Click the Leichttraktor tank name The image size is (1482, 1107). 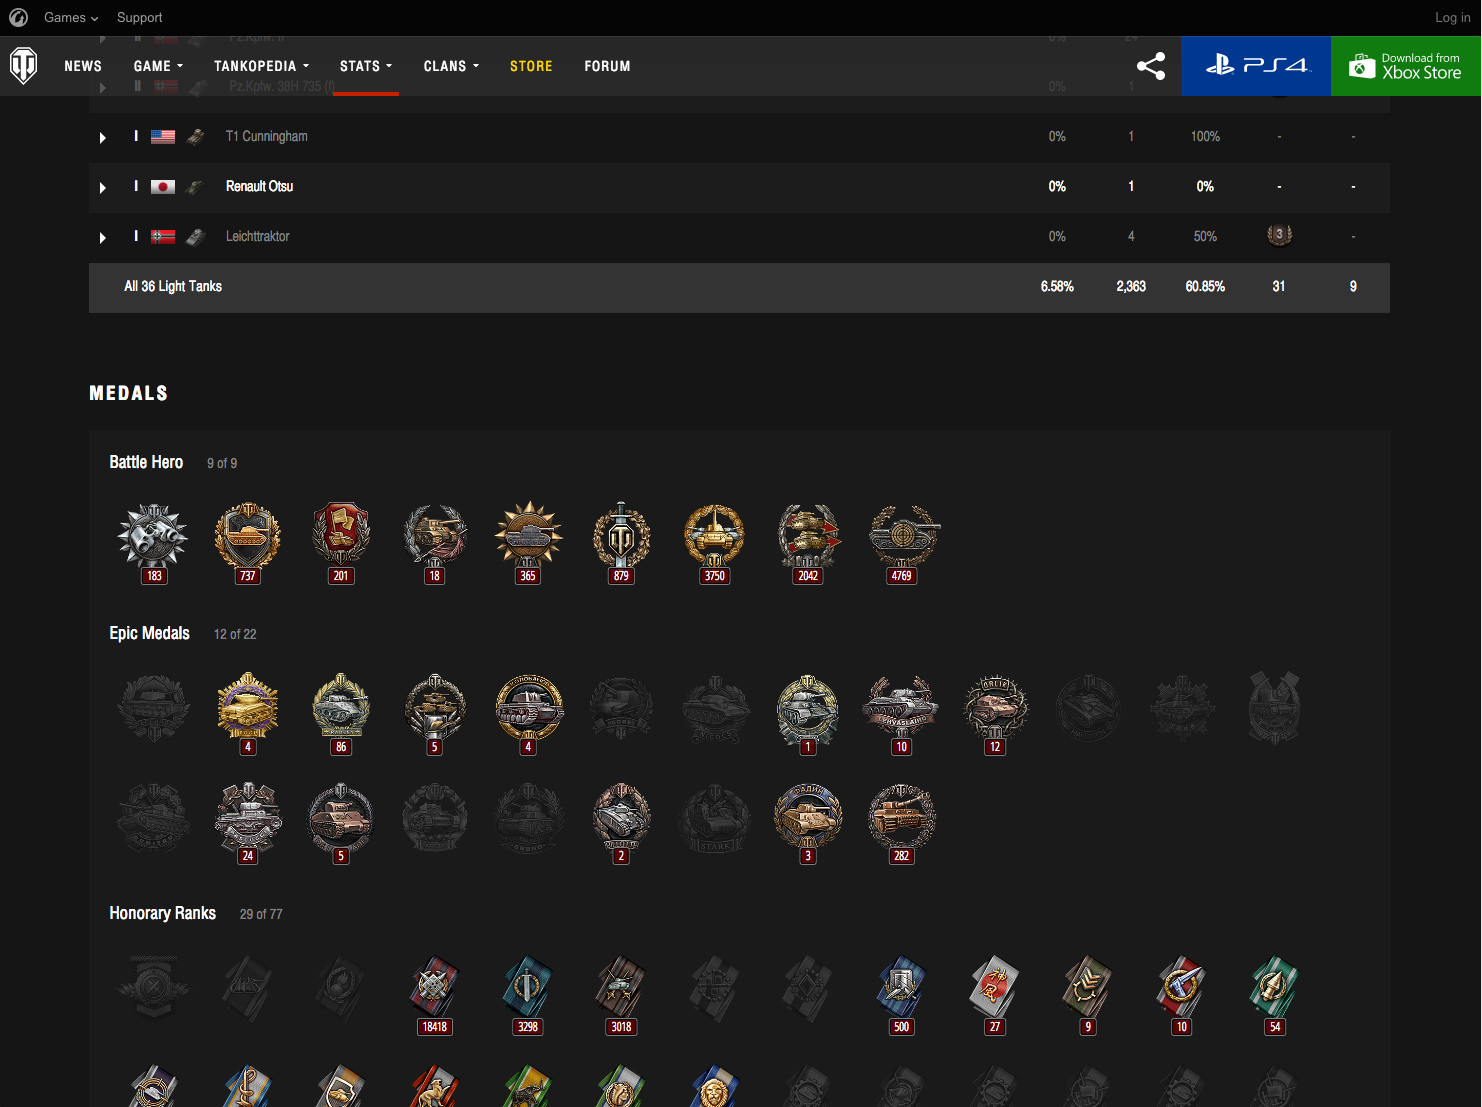click(257, 236)
